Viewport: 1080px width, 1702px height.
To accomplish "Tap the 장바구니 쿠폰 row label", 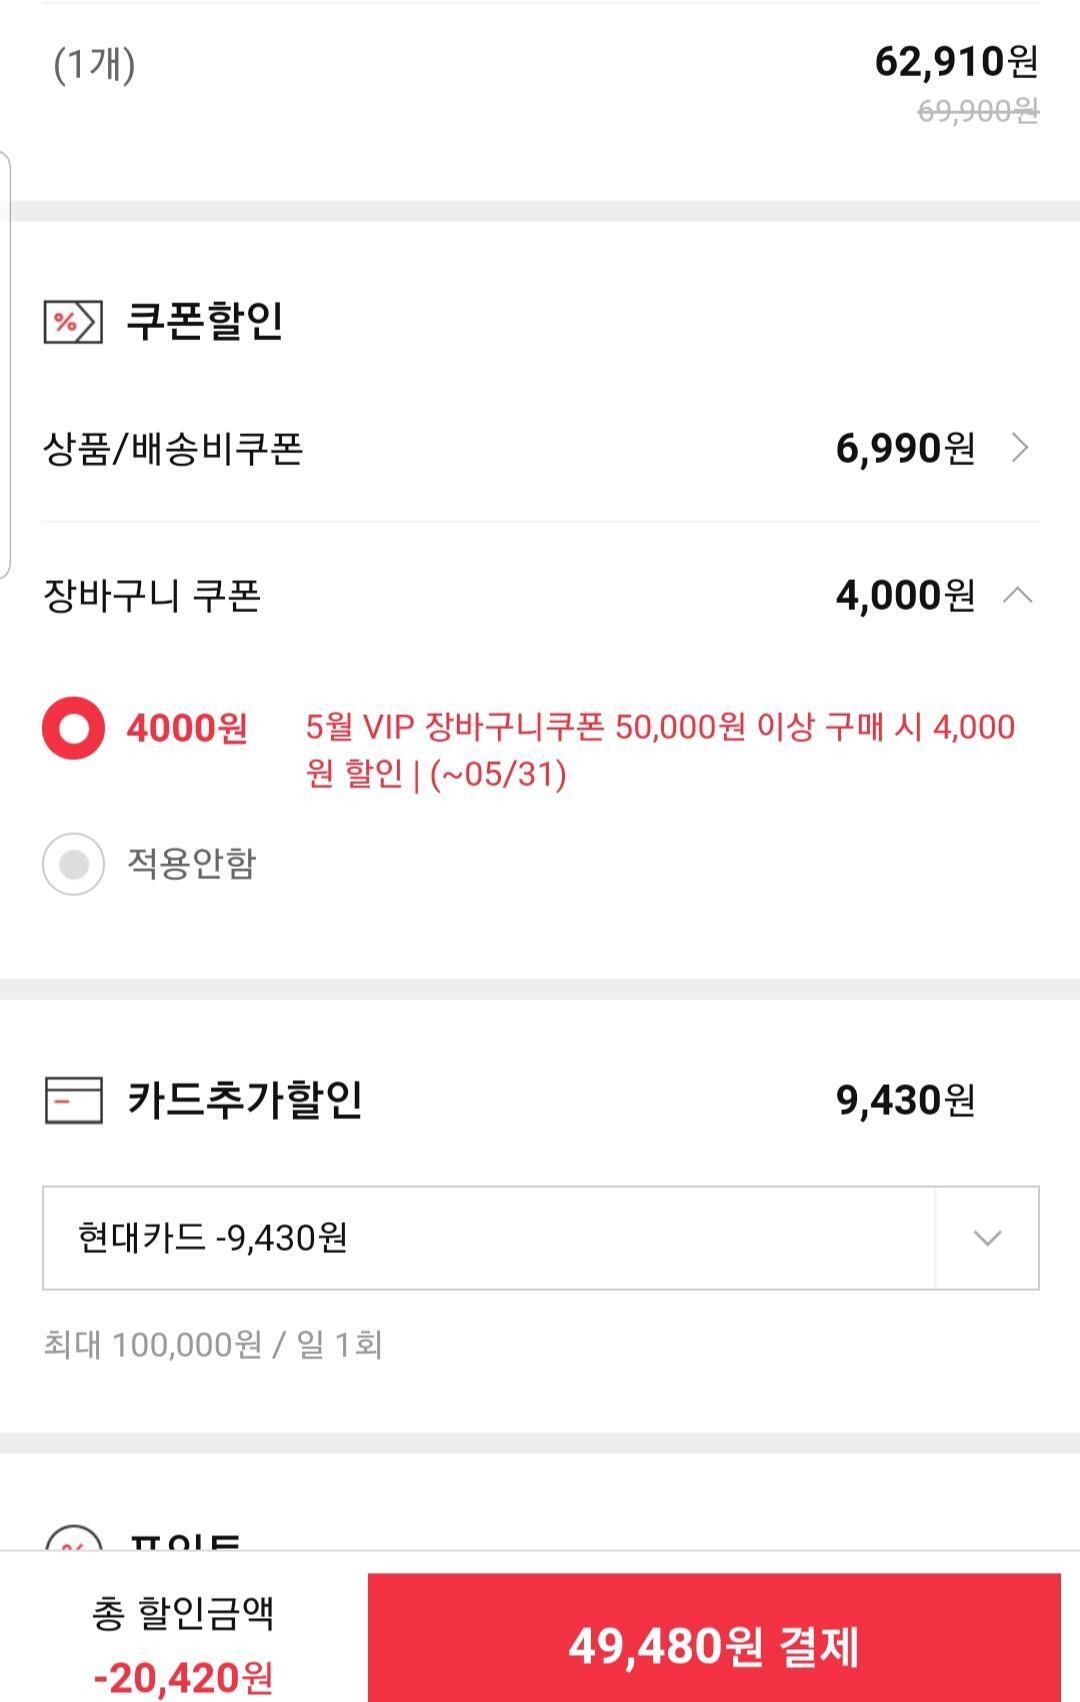I will (x=152, y=596).
